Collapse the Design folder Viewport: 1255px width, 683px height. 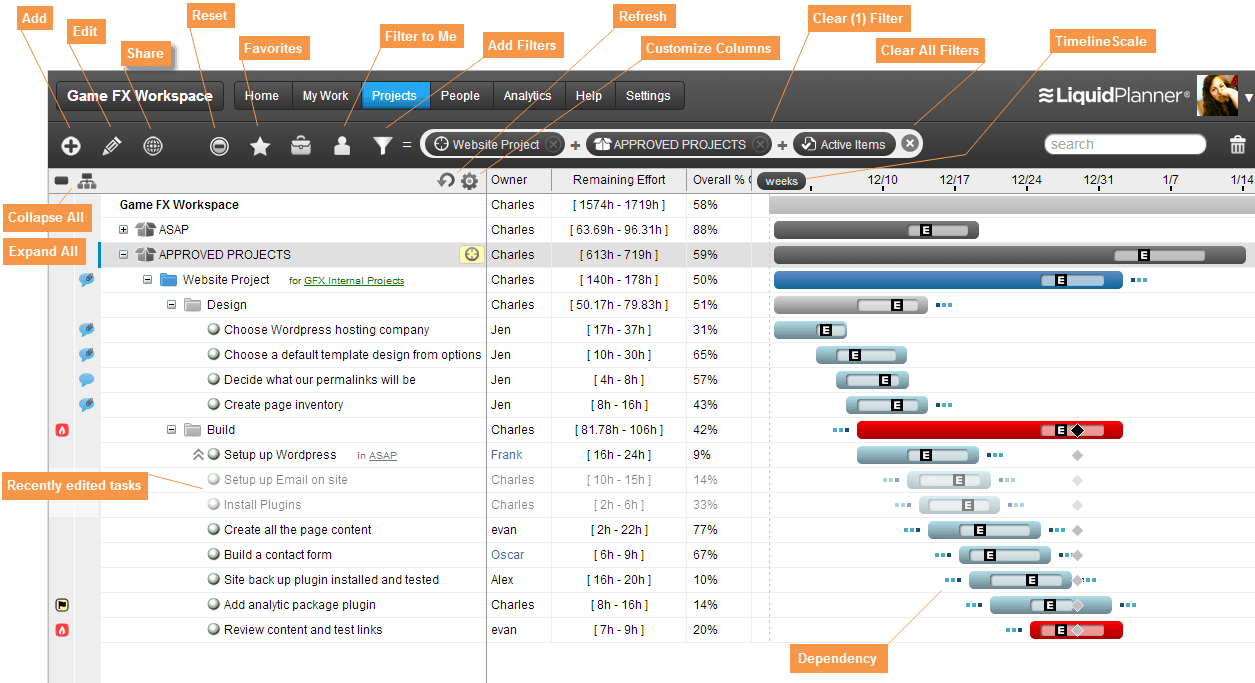point(171,304)
